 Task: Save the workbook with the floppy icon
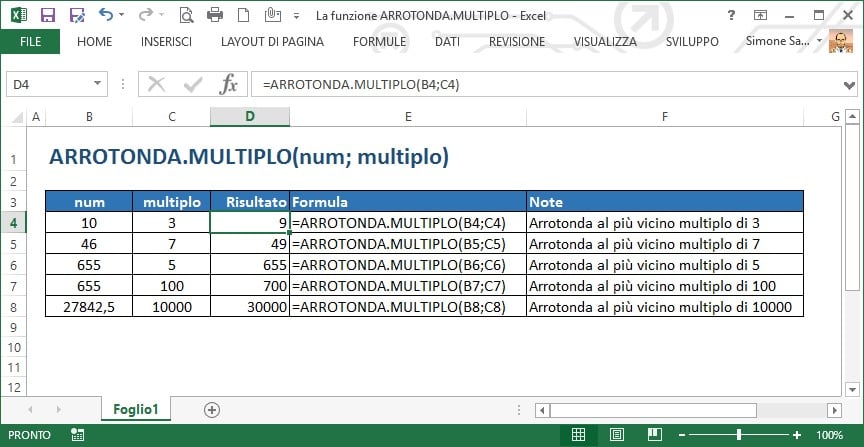(48, 15)
